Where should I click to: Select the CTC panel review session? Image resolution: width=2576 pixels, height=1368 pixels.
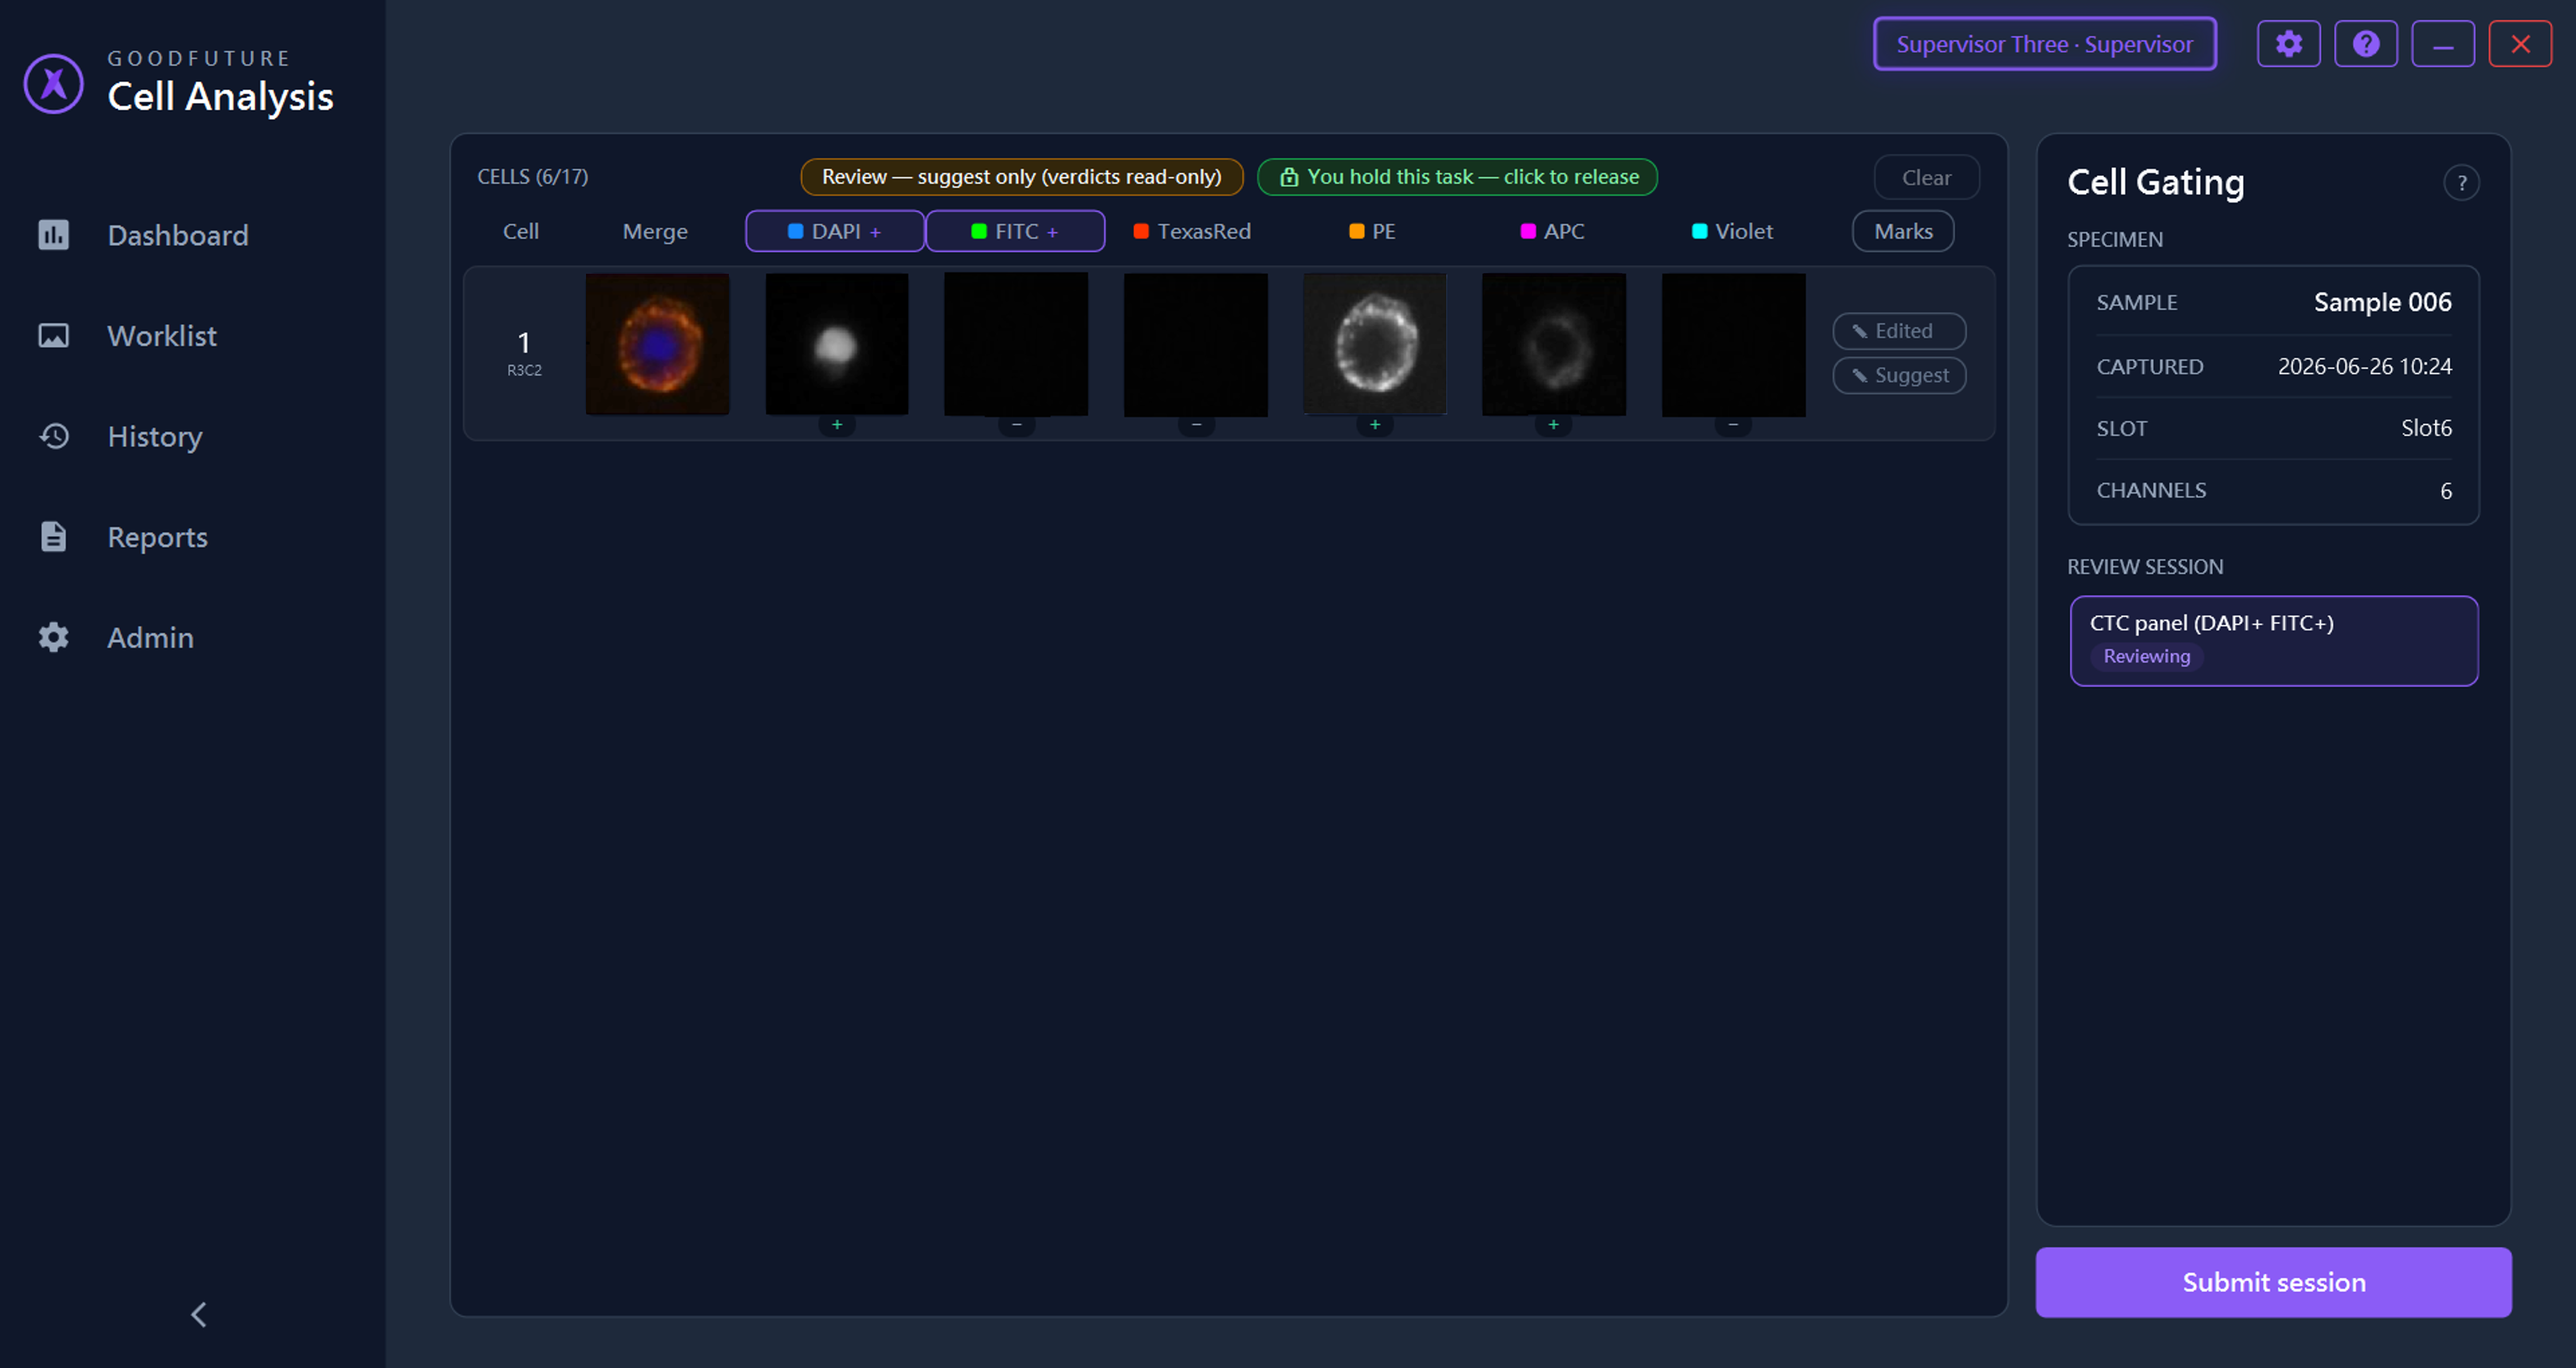(2273, 640)
